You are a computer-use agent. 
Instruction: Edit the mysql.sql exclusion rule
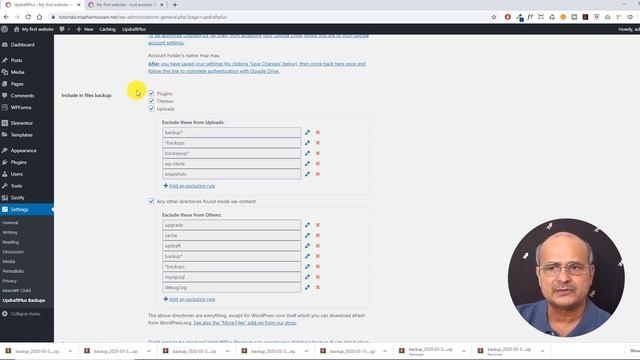[x=307, y=277]
